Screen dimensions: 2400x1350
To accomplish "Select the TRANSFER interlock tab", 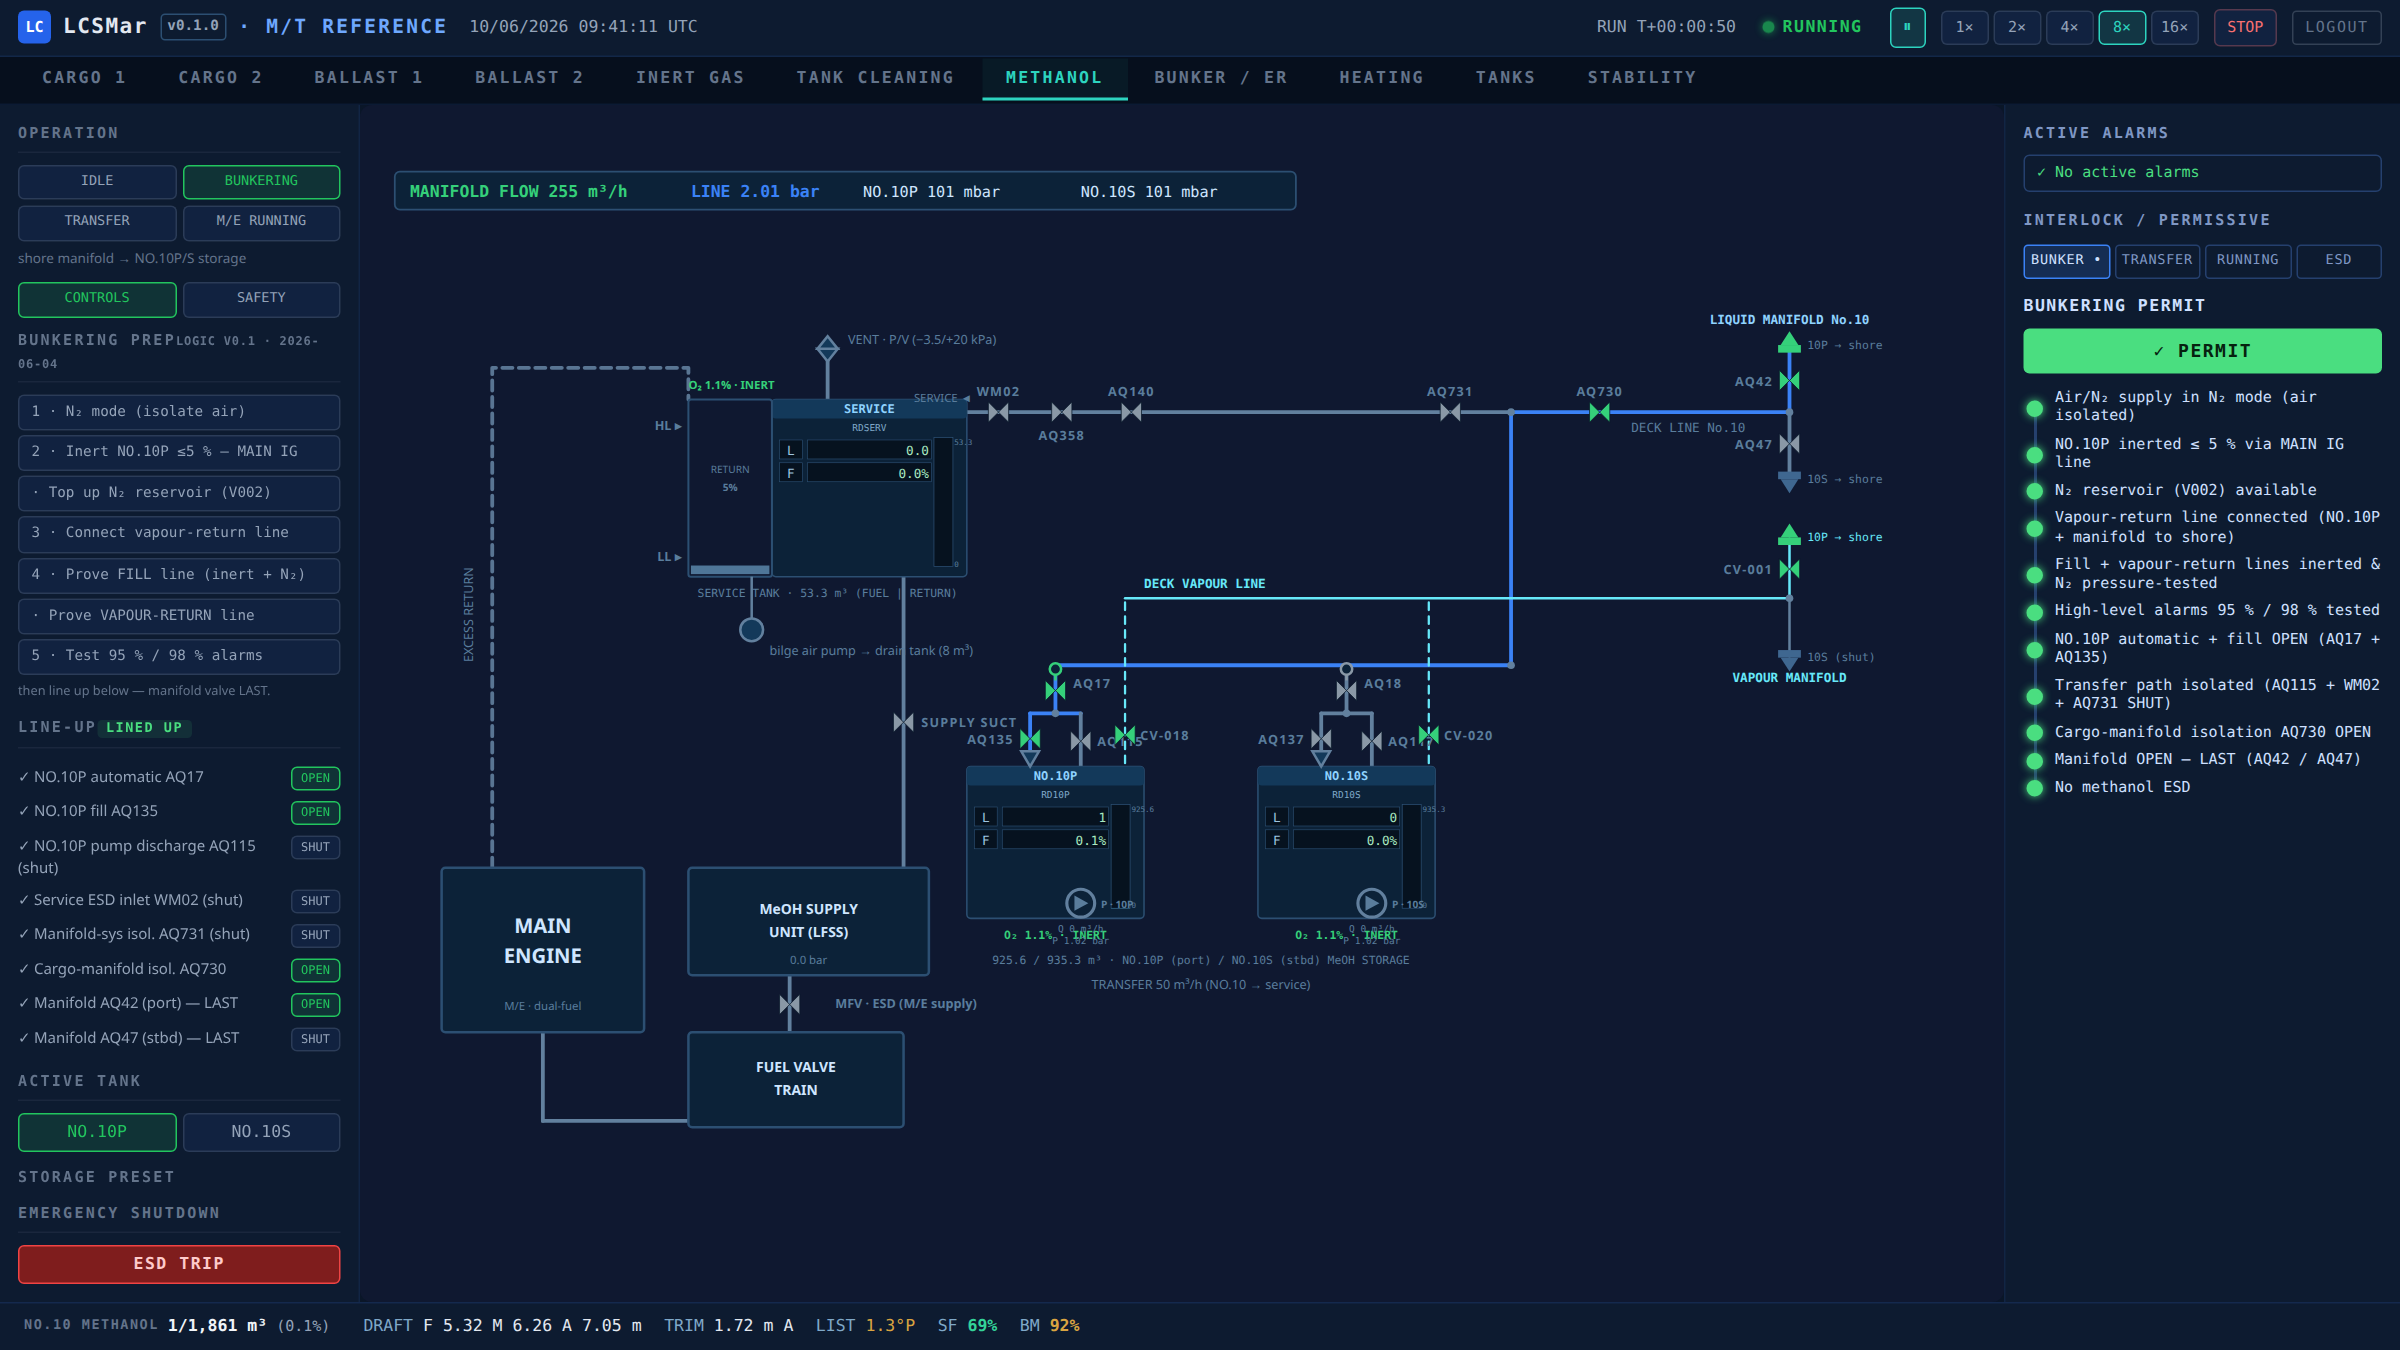I will [x=2157, y=260].
